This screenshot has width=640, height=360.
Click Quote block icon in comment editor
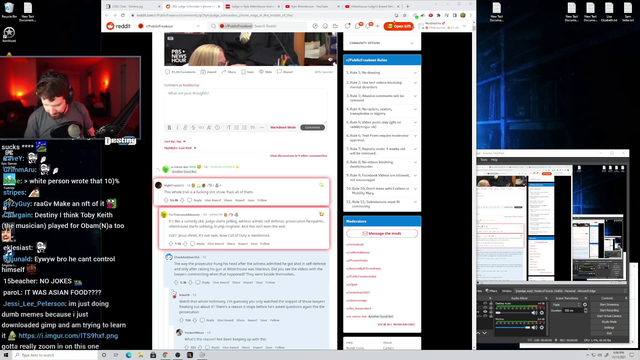point(253,128)
